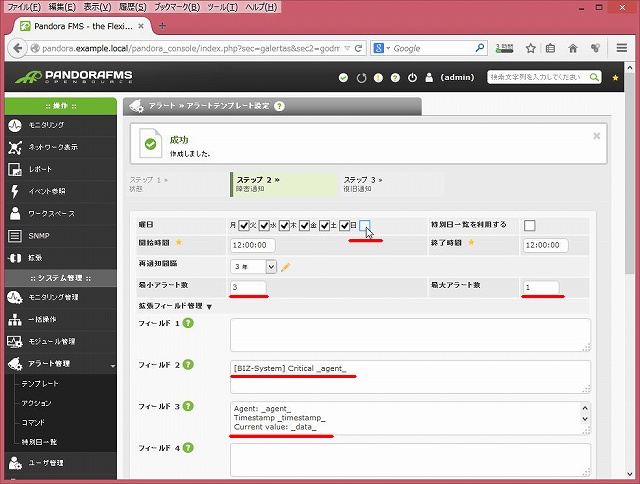Open help icon beside alert template title
The width and height of the screenshot is (640, 484).
(x=279, y=106)
